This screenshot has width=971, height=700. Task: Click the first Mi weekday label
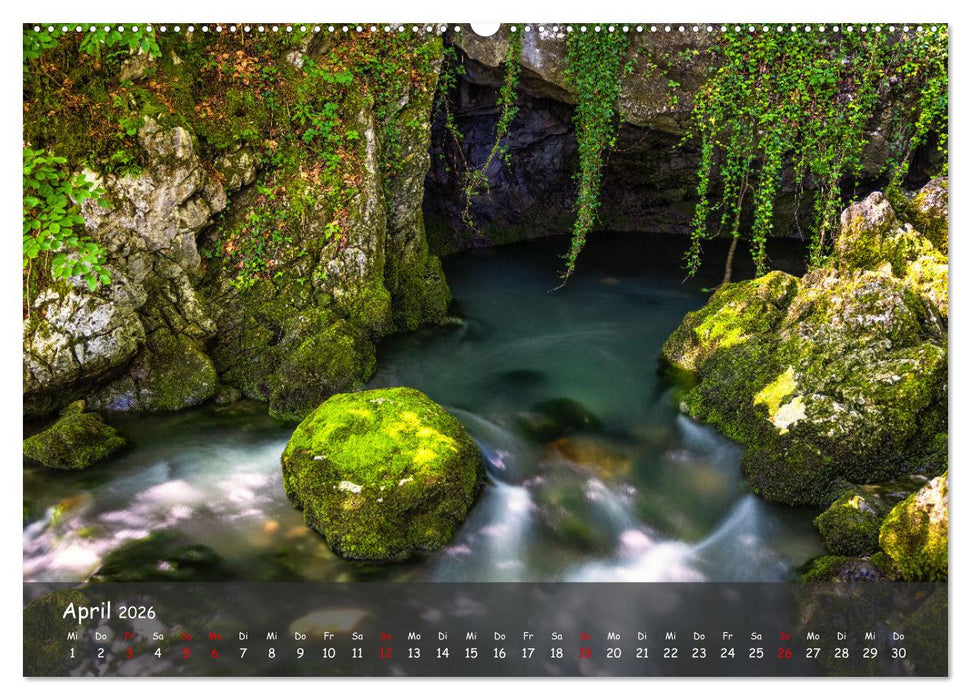coord(71,637)
